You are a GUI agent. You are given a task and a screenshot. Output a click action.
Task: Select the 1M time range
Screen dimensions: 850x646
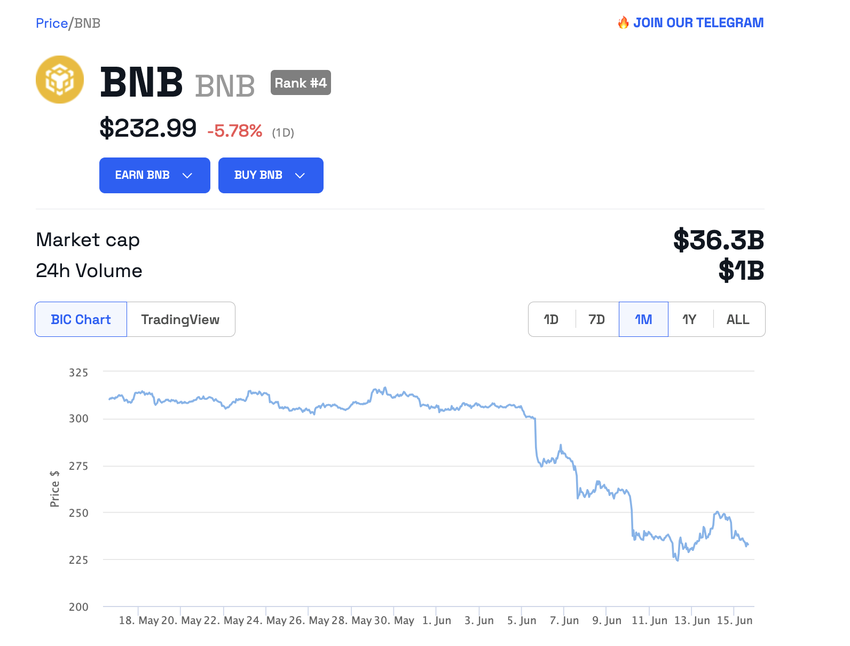coord(643,319)
